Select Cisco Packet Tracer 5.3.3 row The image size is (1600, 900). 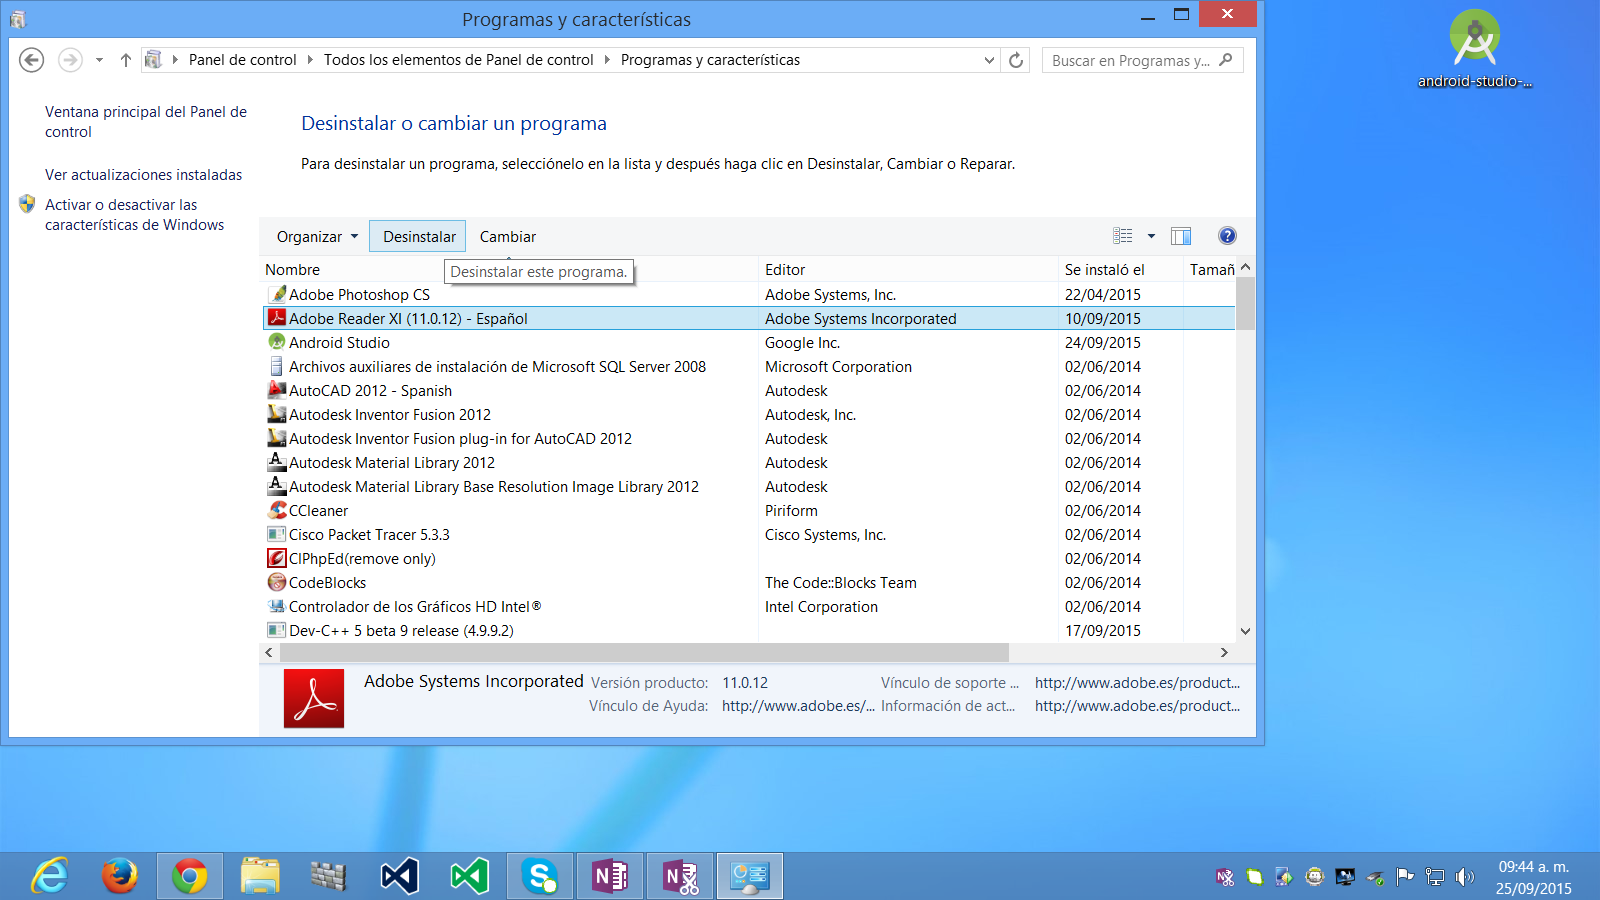pos(749,535)
